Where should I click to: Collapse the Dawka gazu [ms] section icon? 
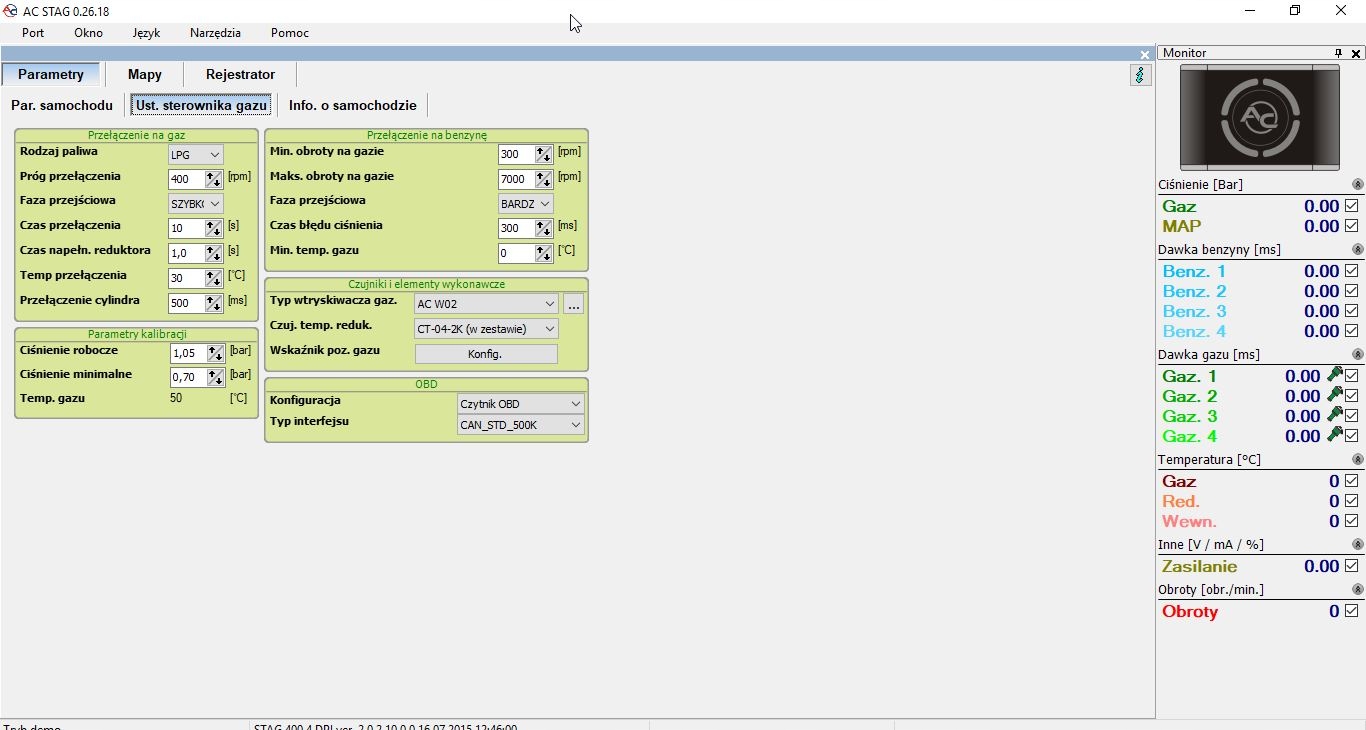point(1357,354)
